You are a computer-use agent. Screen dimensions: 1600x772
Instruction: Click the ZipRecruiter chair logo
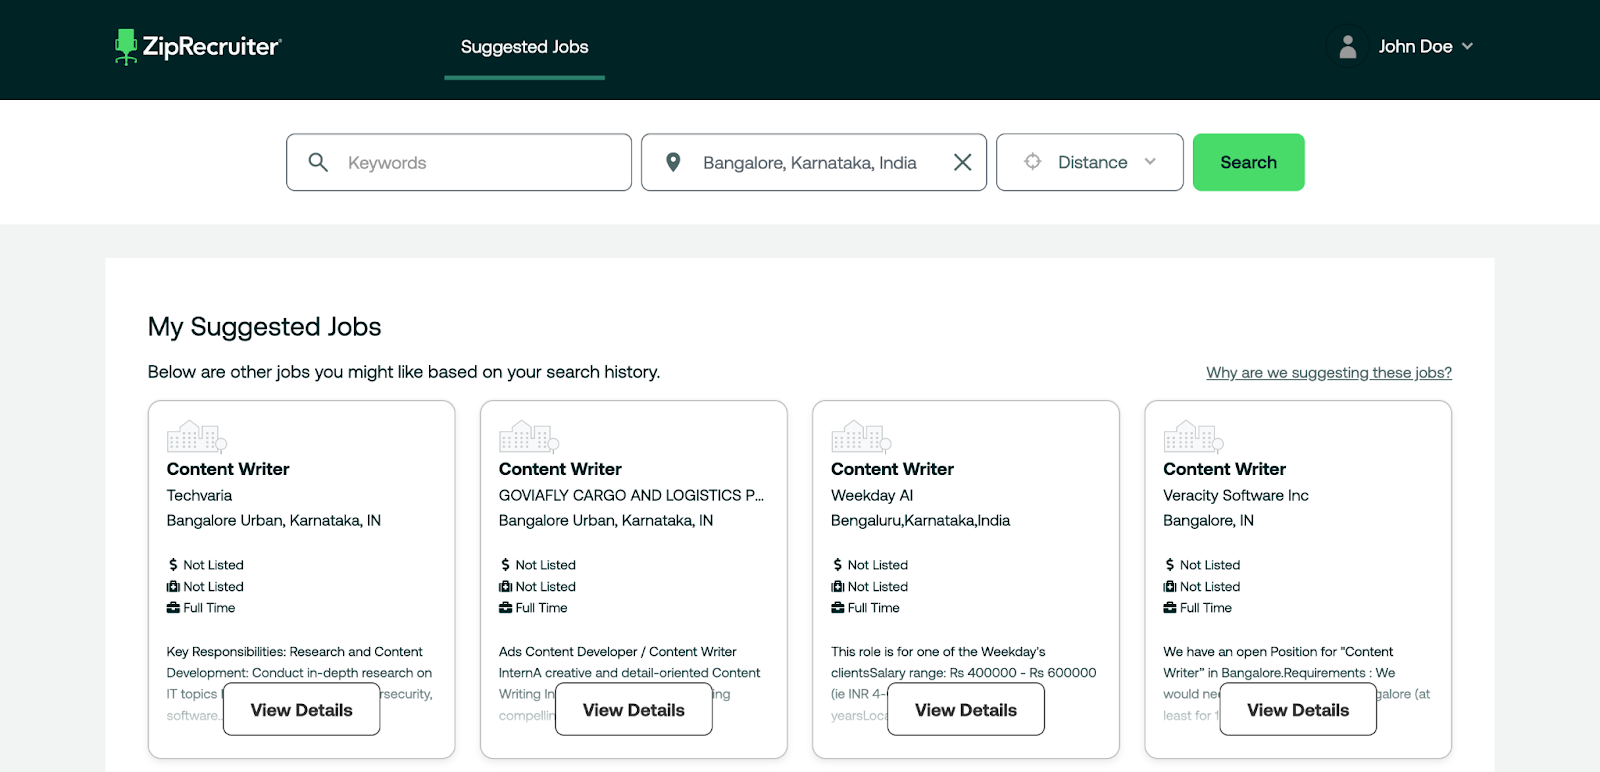pyautogui.click(x=126, y=46)
